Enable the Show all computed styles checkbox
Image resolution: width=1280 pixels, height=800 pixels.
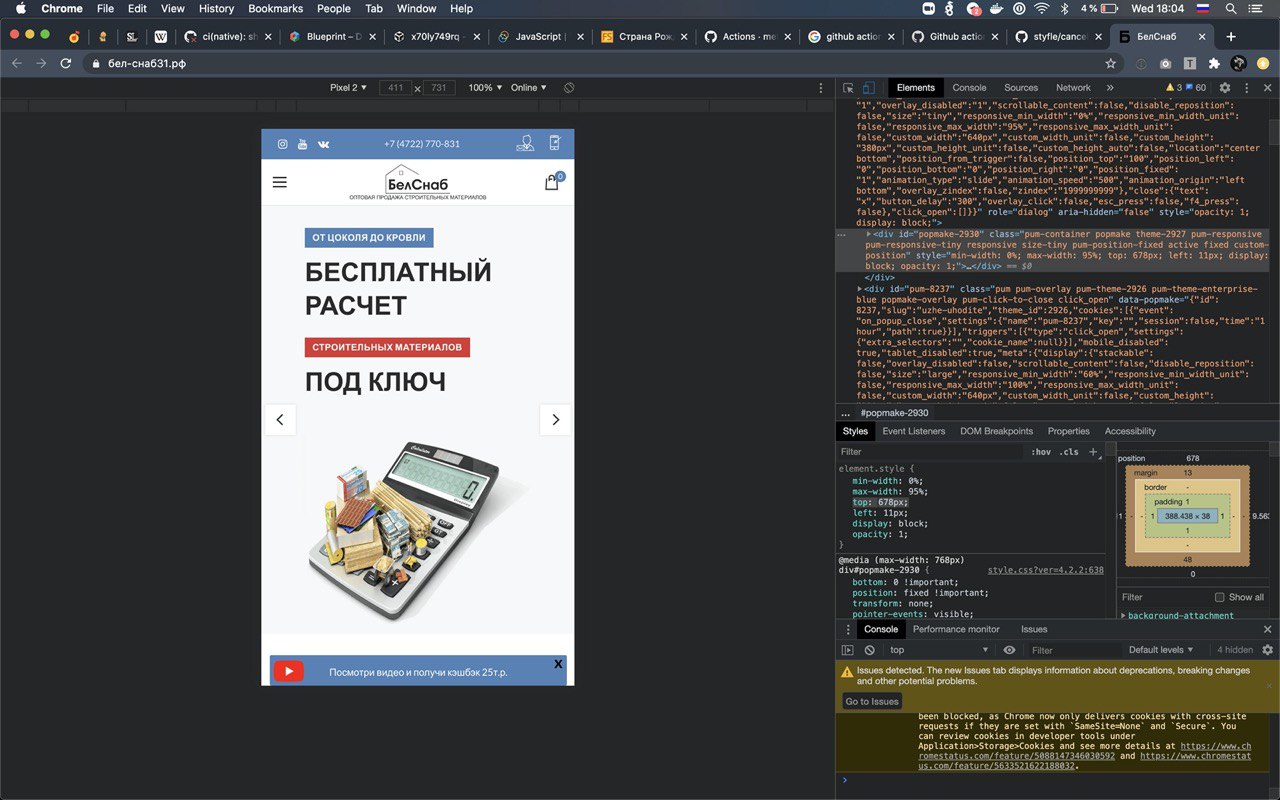[x=1219, y=597]
